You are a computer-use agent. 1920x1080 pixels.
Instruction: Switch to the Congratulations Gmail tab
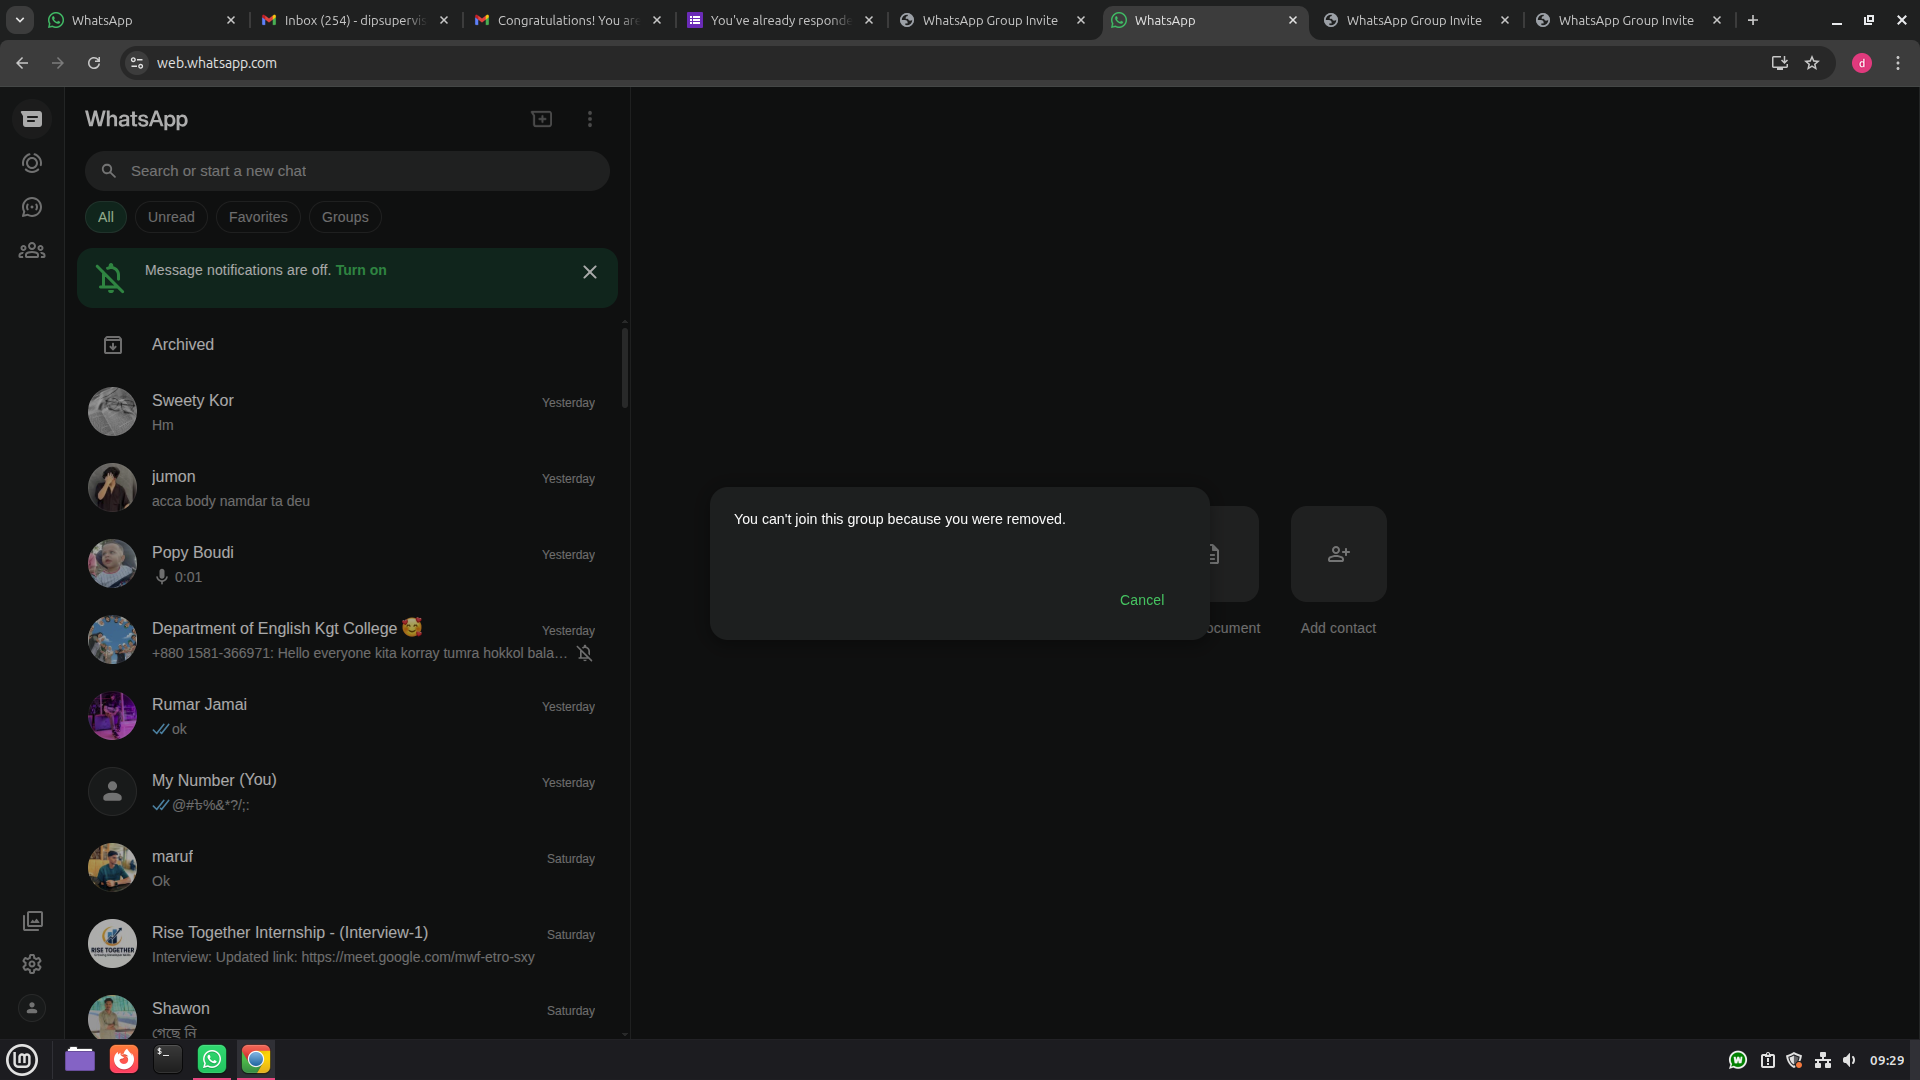pyautogui.click(x=567, y=20)
